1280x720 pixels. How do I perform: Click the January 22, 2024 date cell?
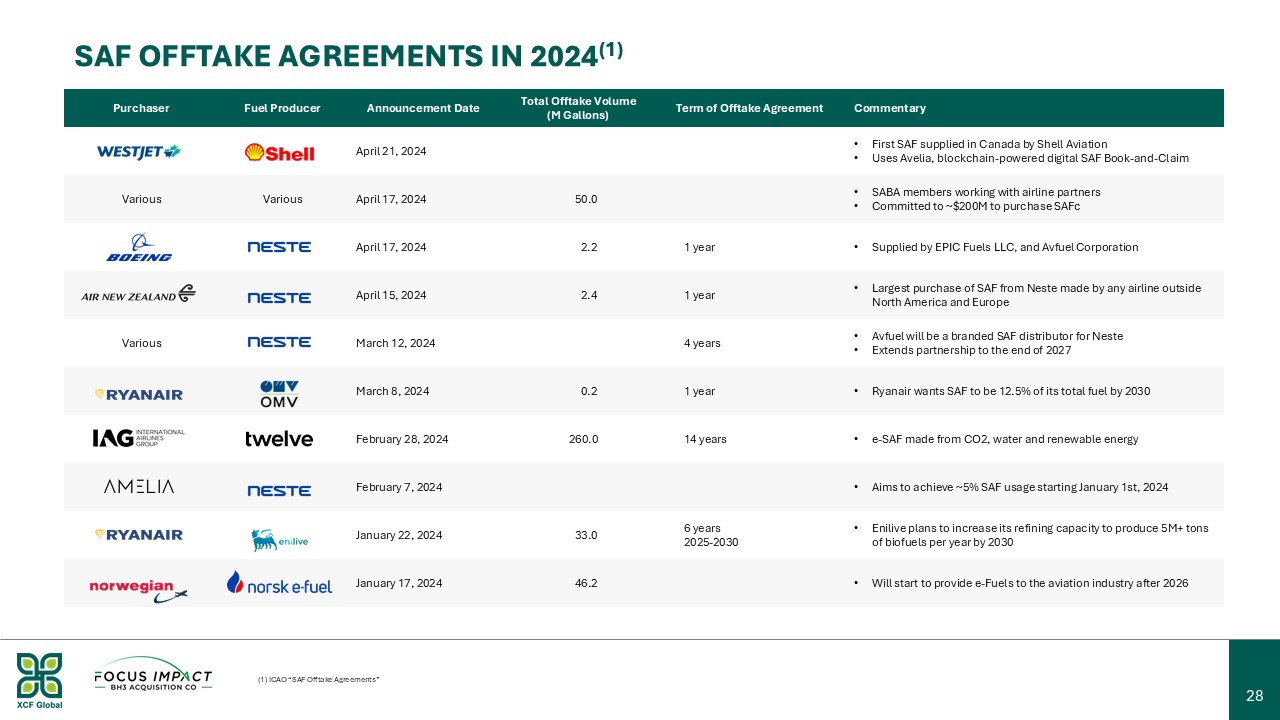pos(399,535)
